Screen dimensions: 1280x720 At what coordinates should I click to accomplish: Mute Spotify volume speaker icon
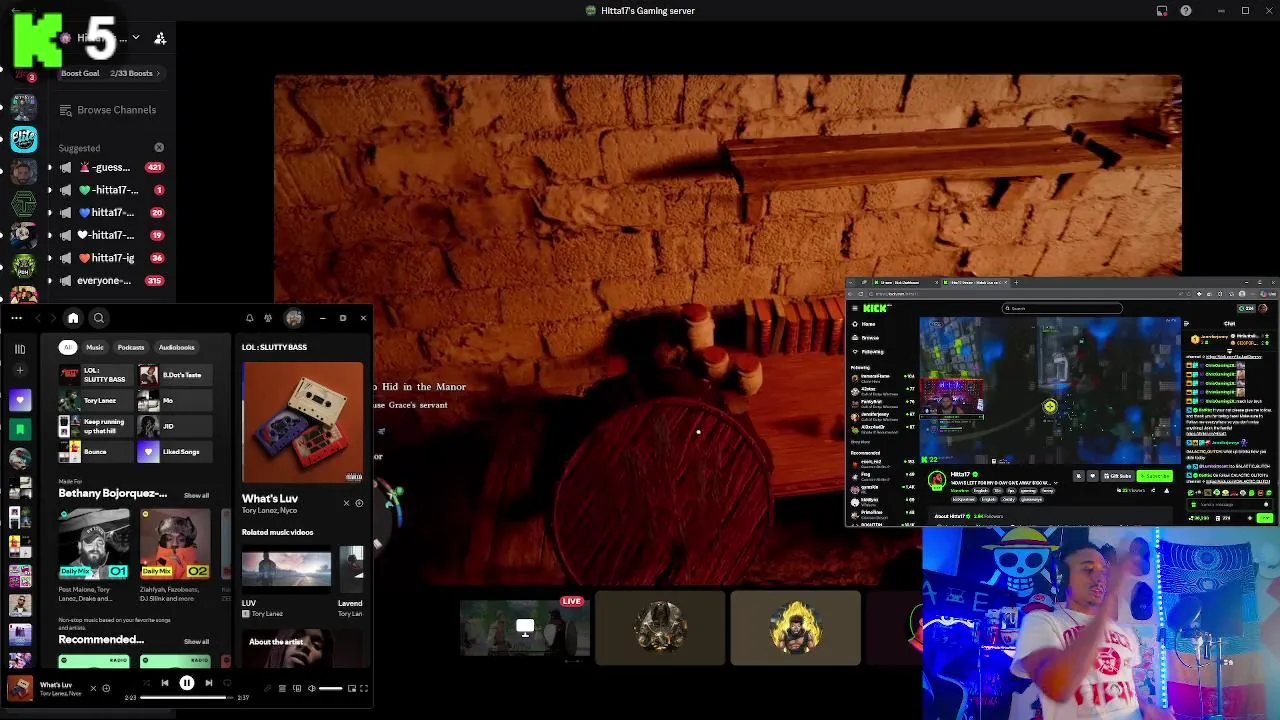[311, 688]
